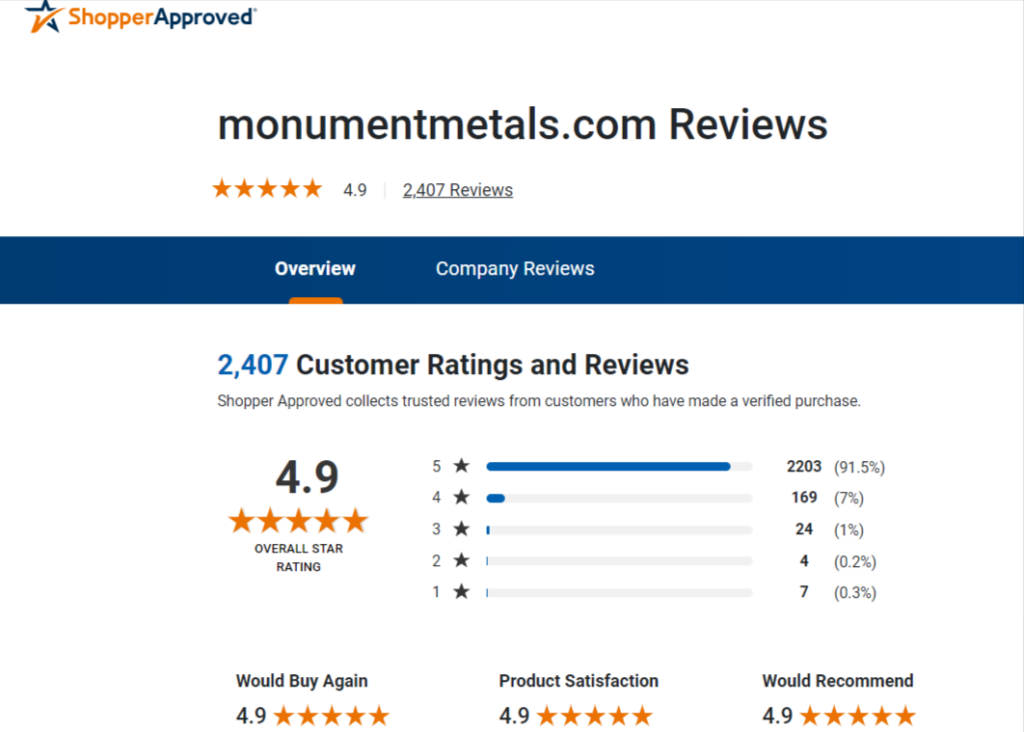Image resolution: width=1024 pixels, height=732 pixels.
Task: Open the 2,407 Reviews link
Action: tap(458, 190)
